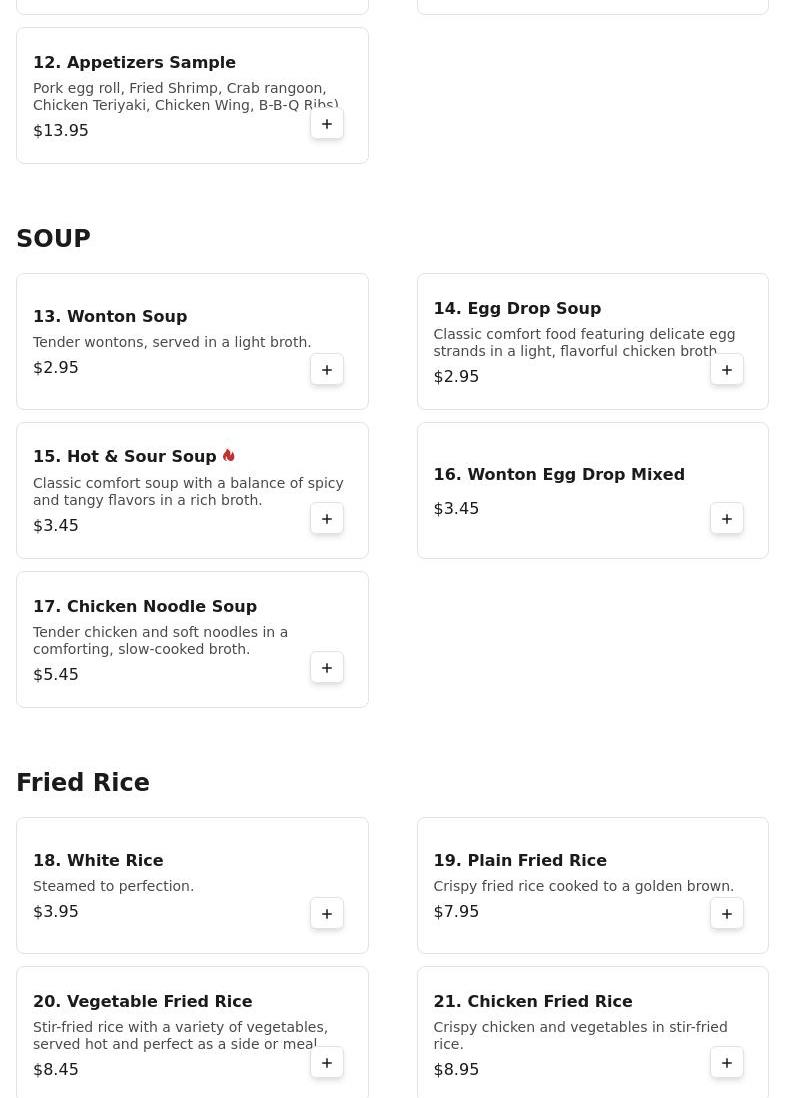The height and width of the screenshot is (1098, 785).
Task: Open the 13. Wonton Soup item title
Action: coord(110,316)
